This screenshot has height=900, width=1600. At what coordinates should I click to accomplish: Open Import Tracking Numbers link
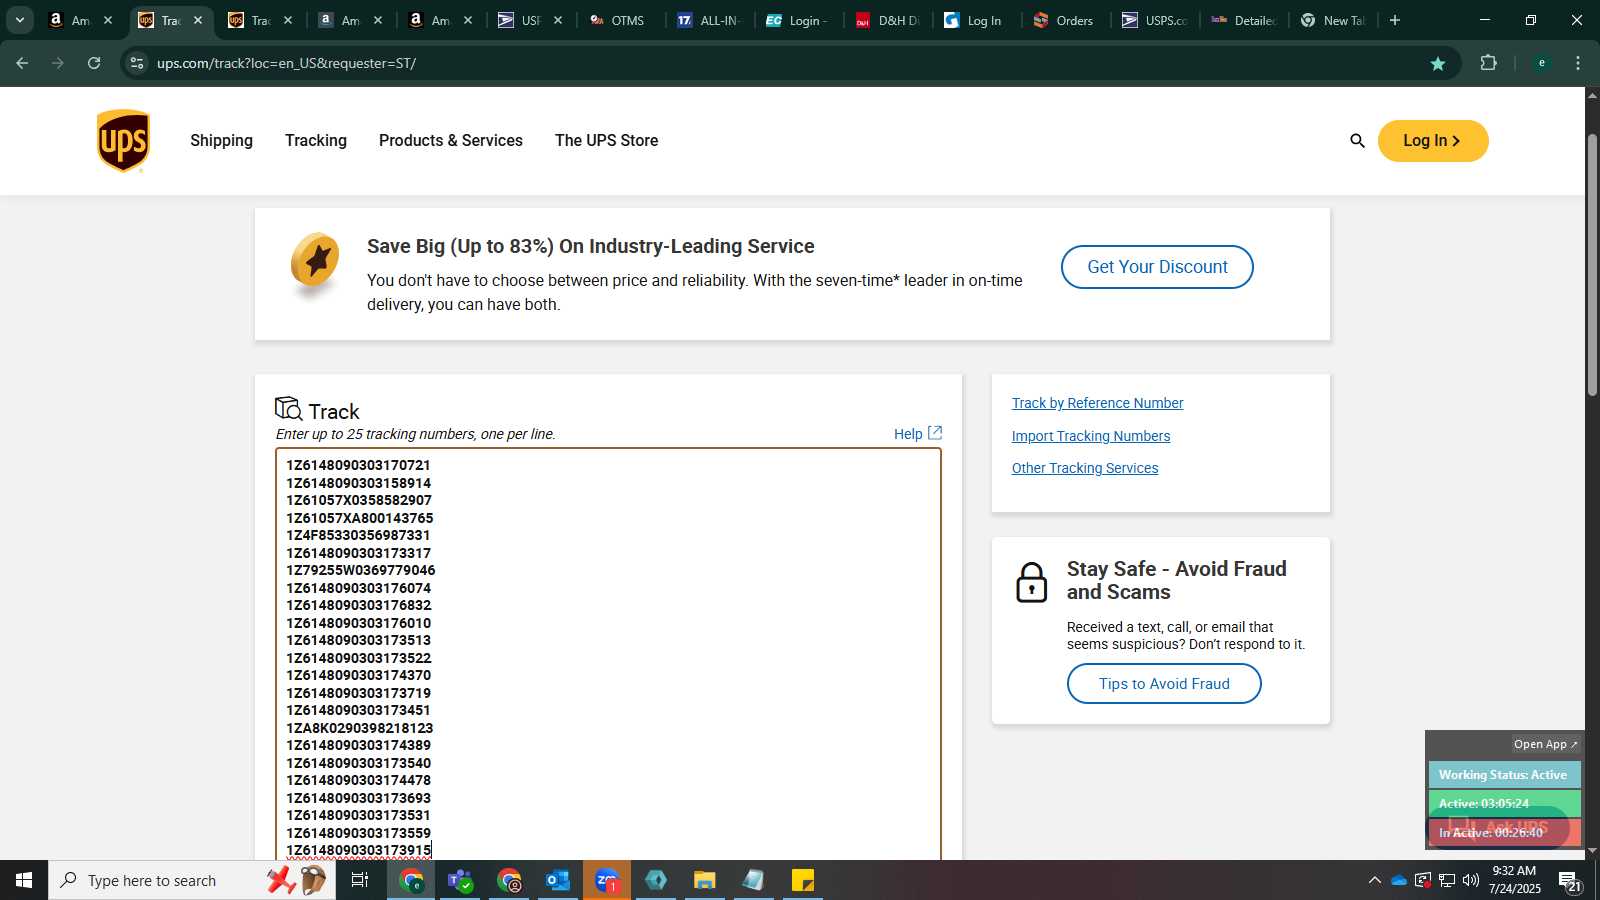coord(1091,436)
